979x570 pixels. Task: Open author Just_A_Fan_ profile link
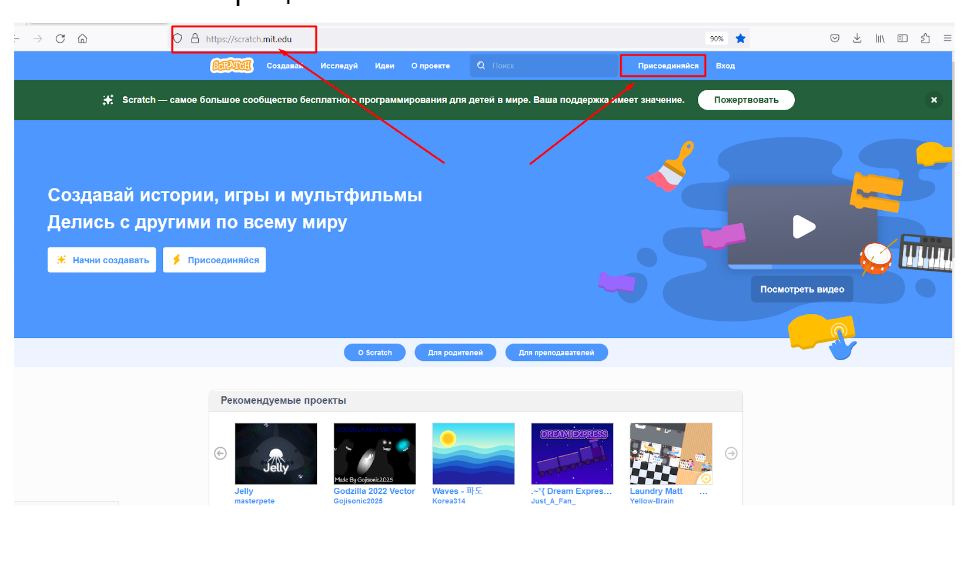553,501
